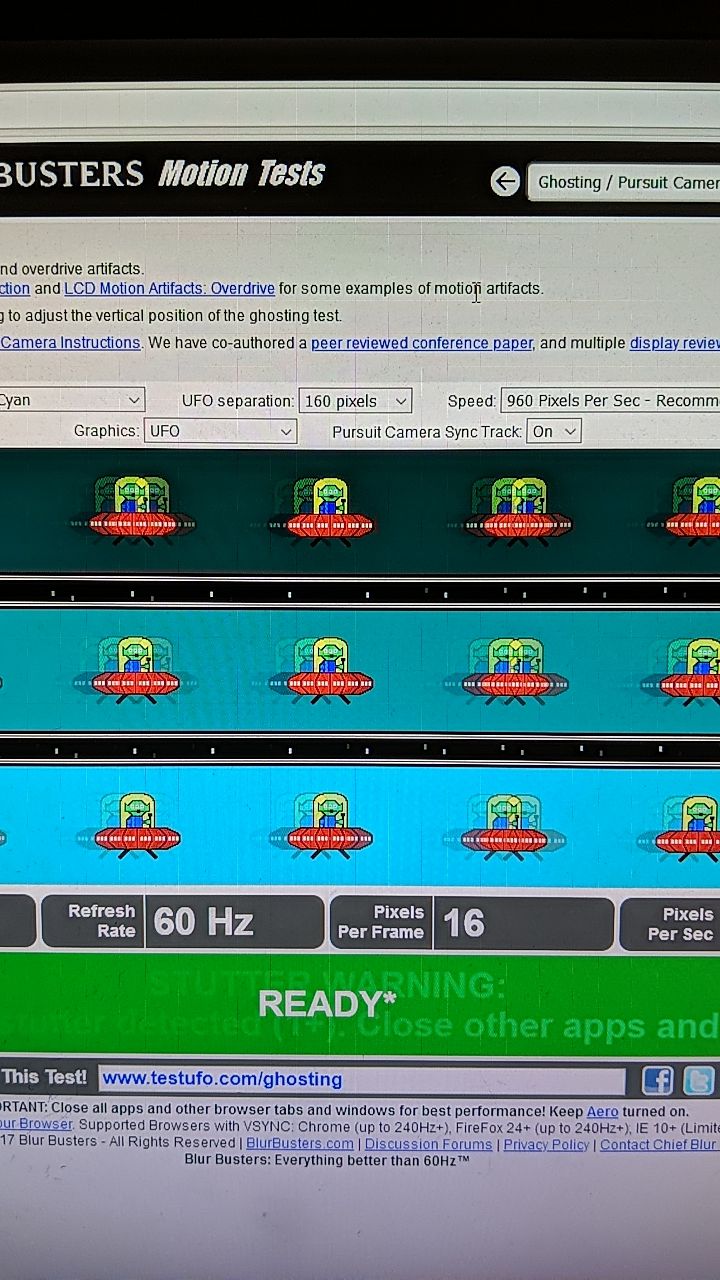This screenshot has width=720, height=1280.
Task: Open the Aero link
Action: 602,1111
